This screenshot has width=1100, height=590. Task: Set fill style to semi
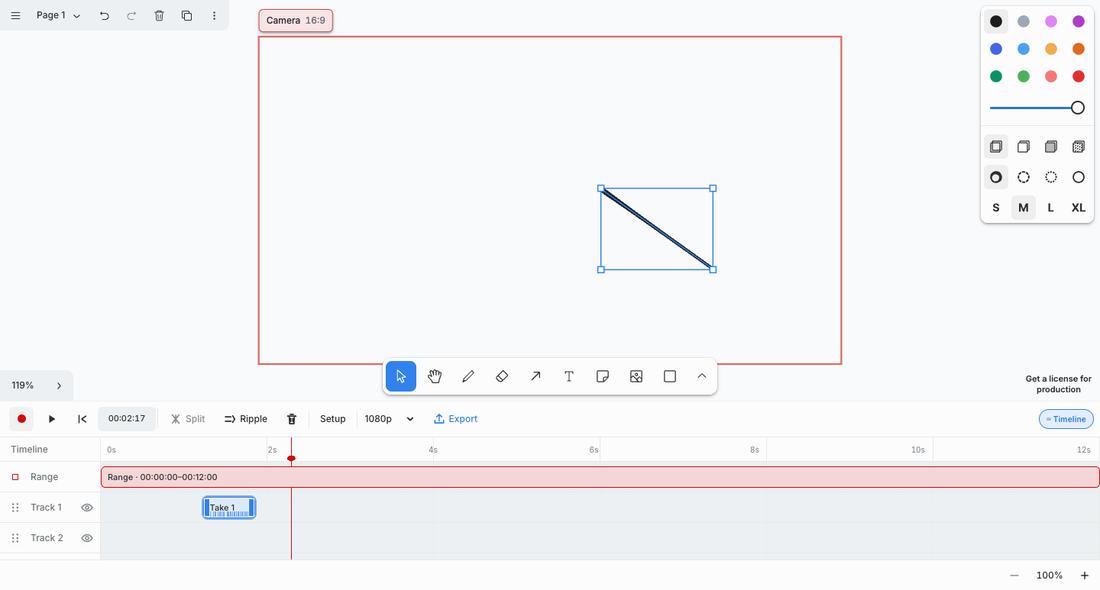pyautogui.click(x=1024, y=147)
